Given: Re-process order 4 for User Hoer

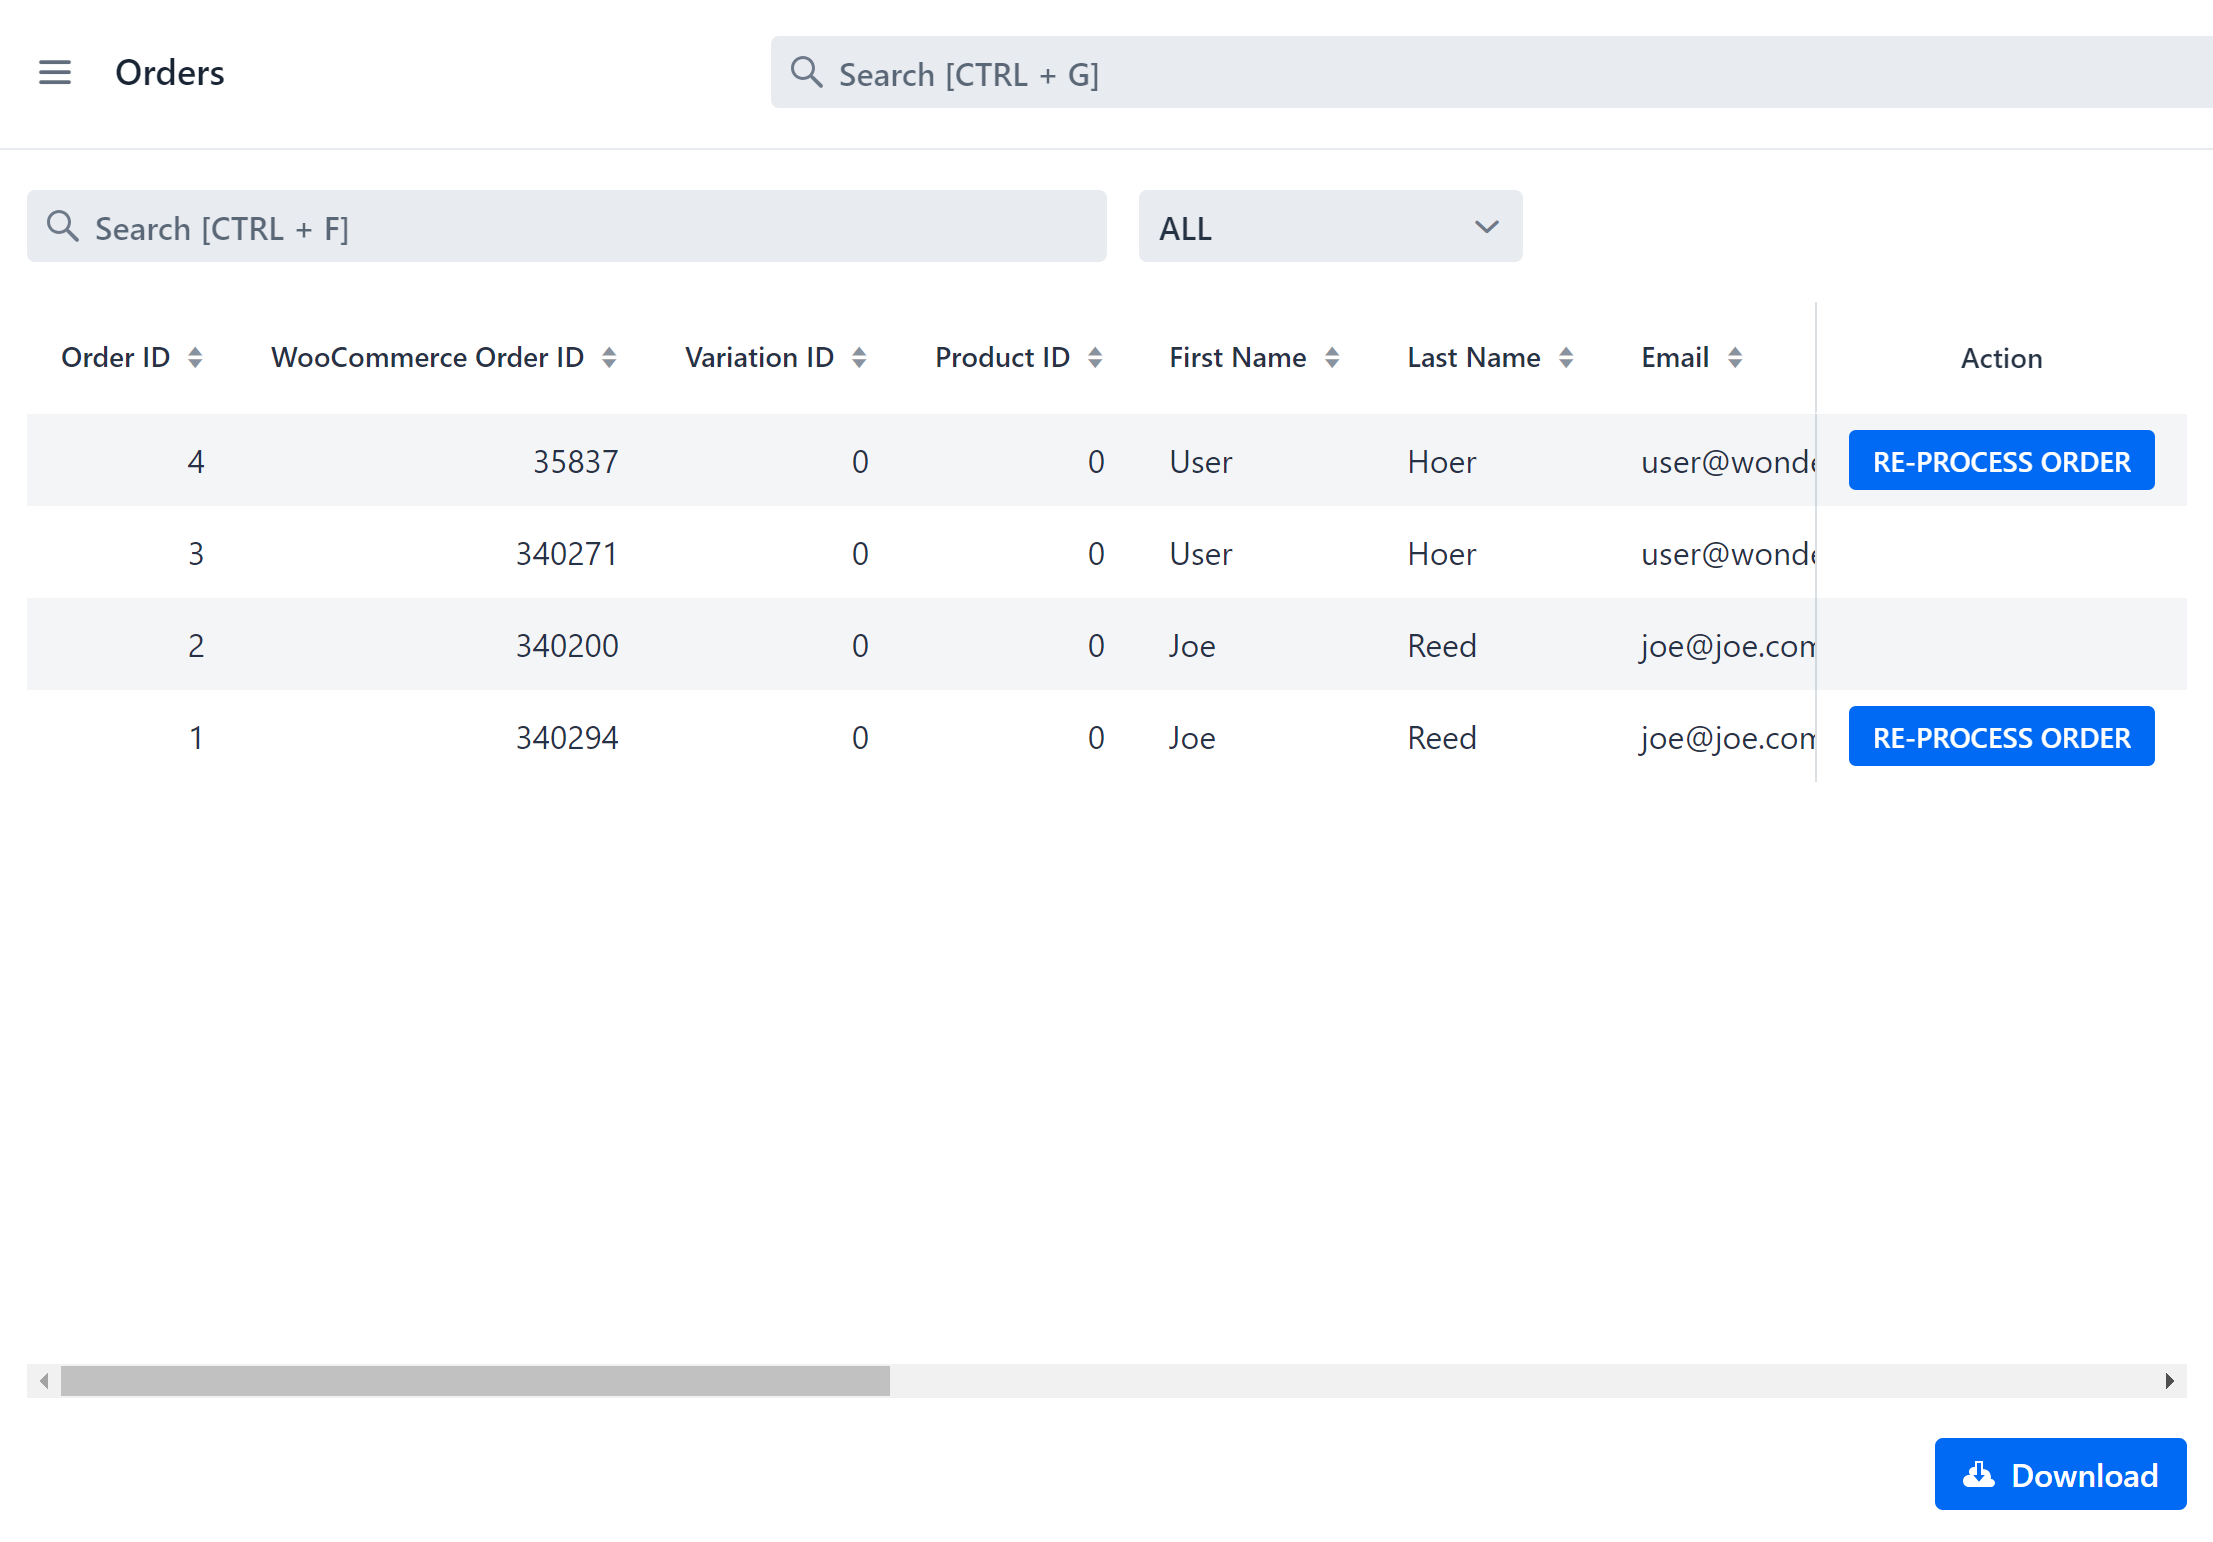Looking at the screenshot, I should click(2001, 460).
